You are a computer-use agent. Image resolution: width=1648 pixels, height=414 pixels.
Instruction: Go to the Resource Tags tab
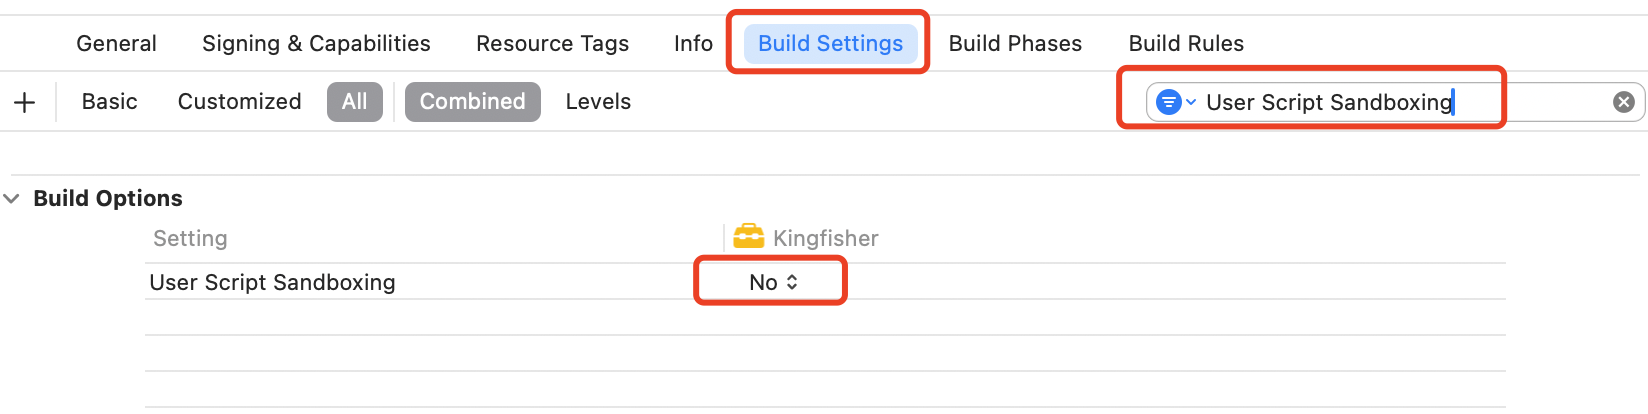552,44
